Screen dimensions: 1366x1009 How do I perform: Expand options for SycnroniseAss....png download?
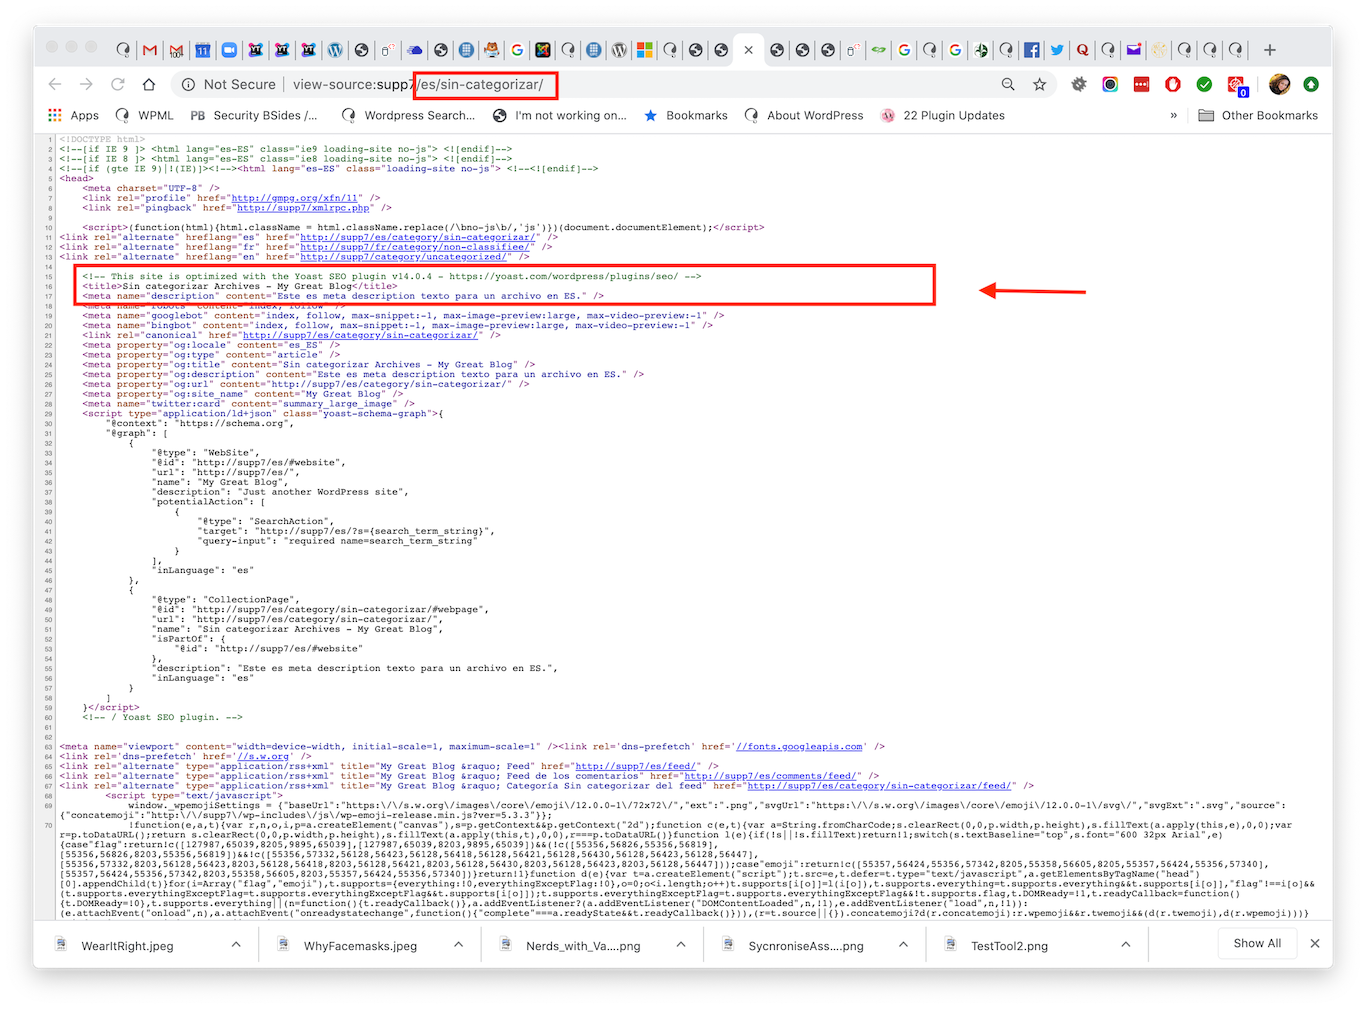903,945
